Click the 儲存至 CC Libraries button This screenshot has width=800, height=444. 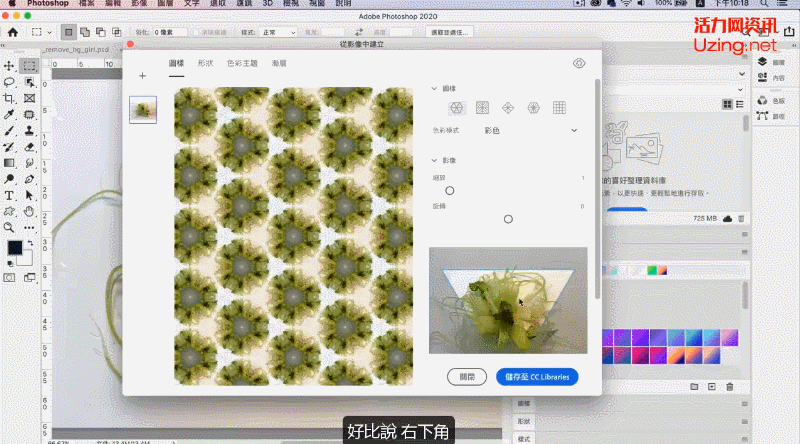[537, 377]
